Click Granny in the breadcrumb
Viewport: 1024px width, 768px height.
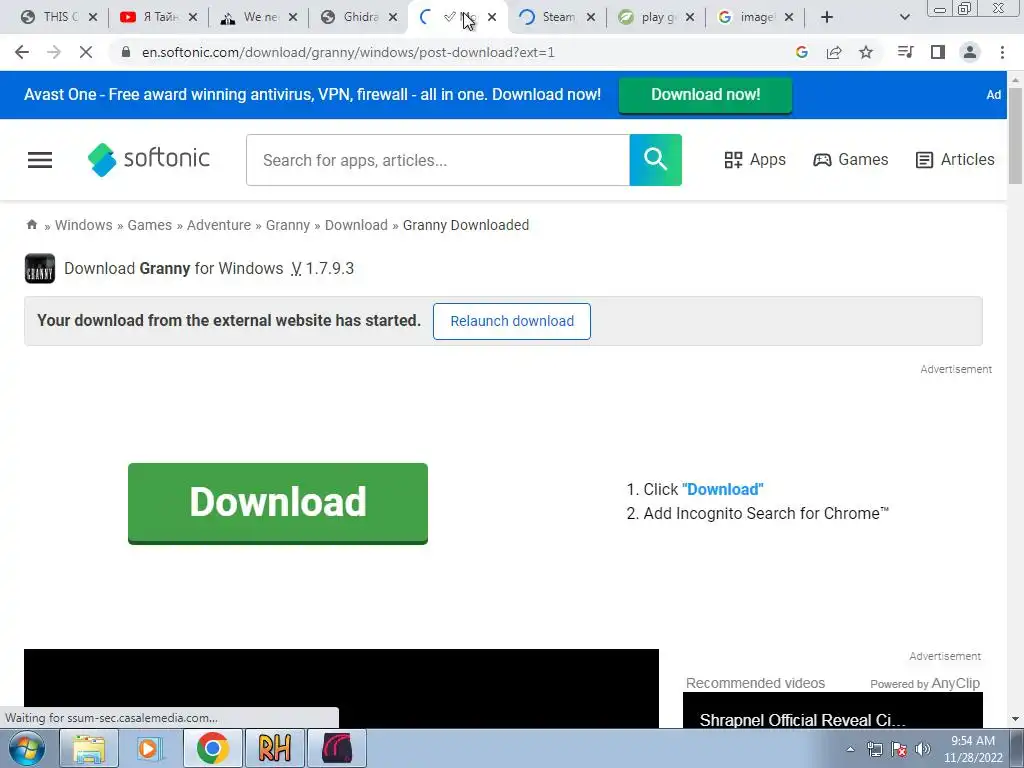287,225
